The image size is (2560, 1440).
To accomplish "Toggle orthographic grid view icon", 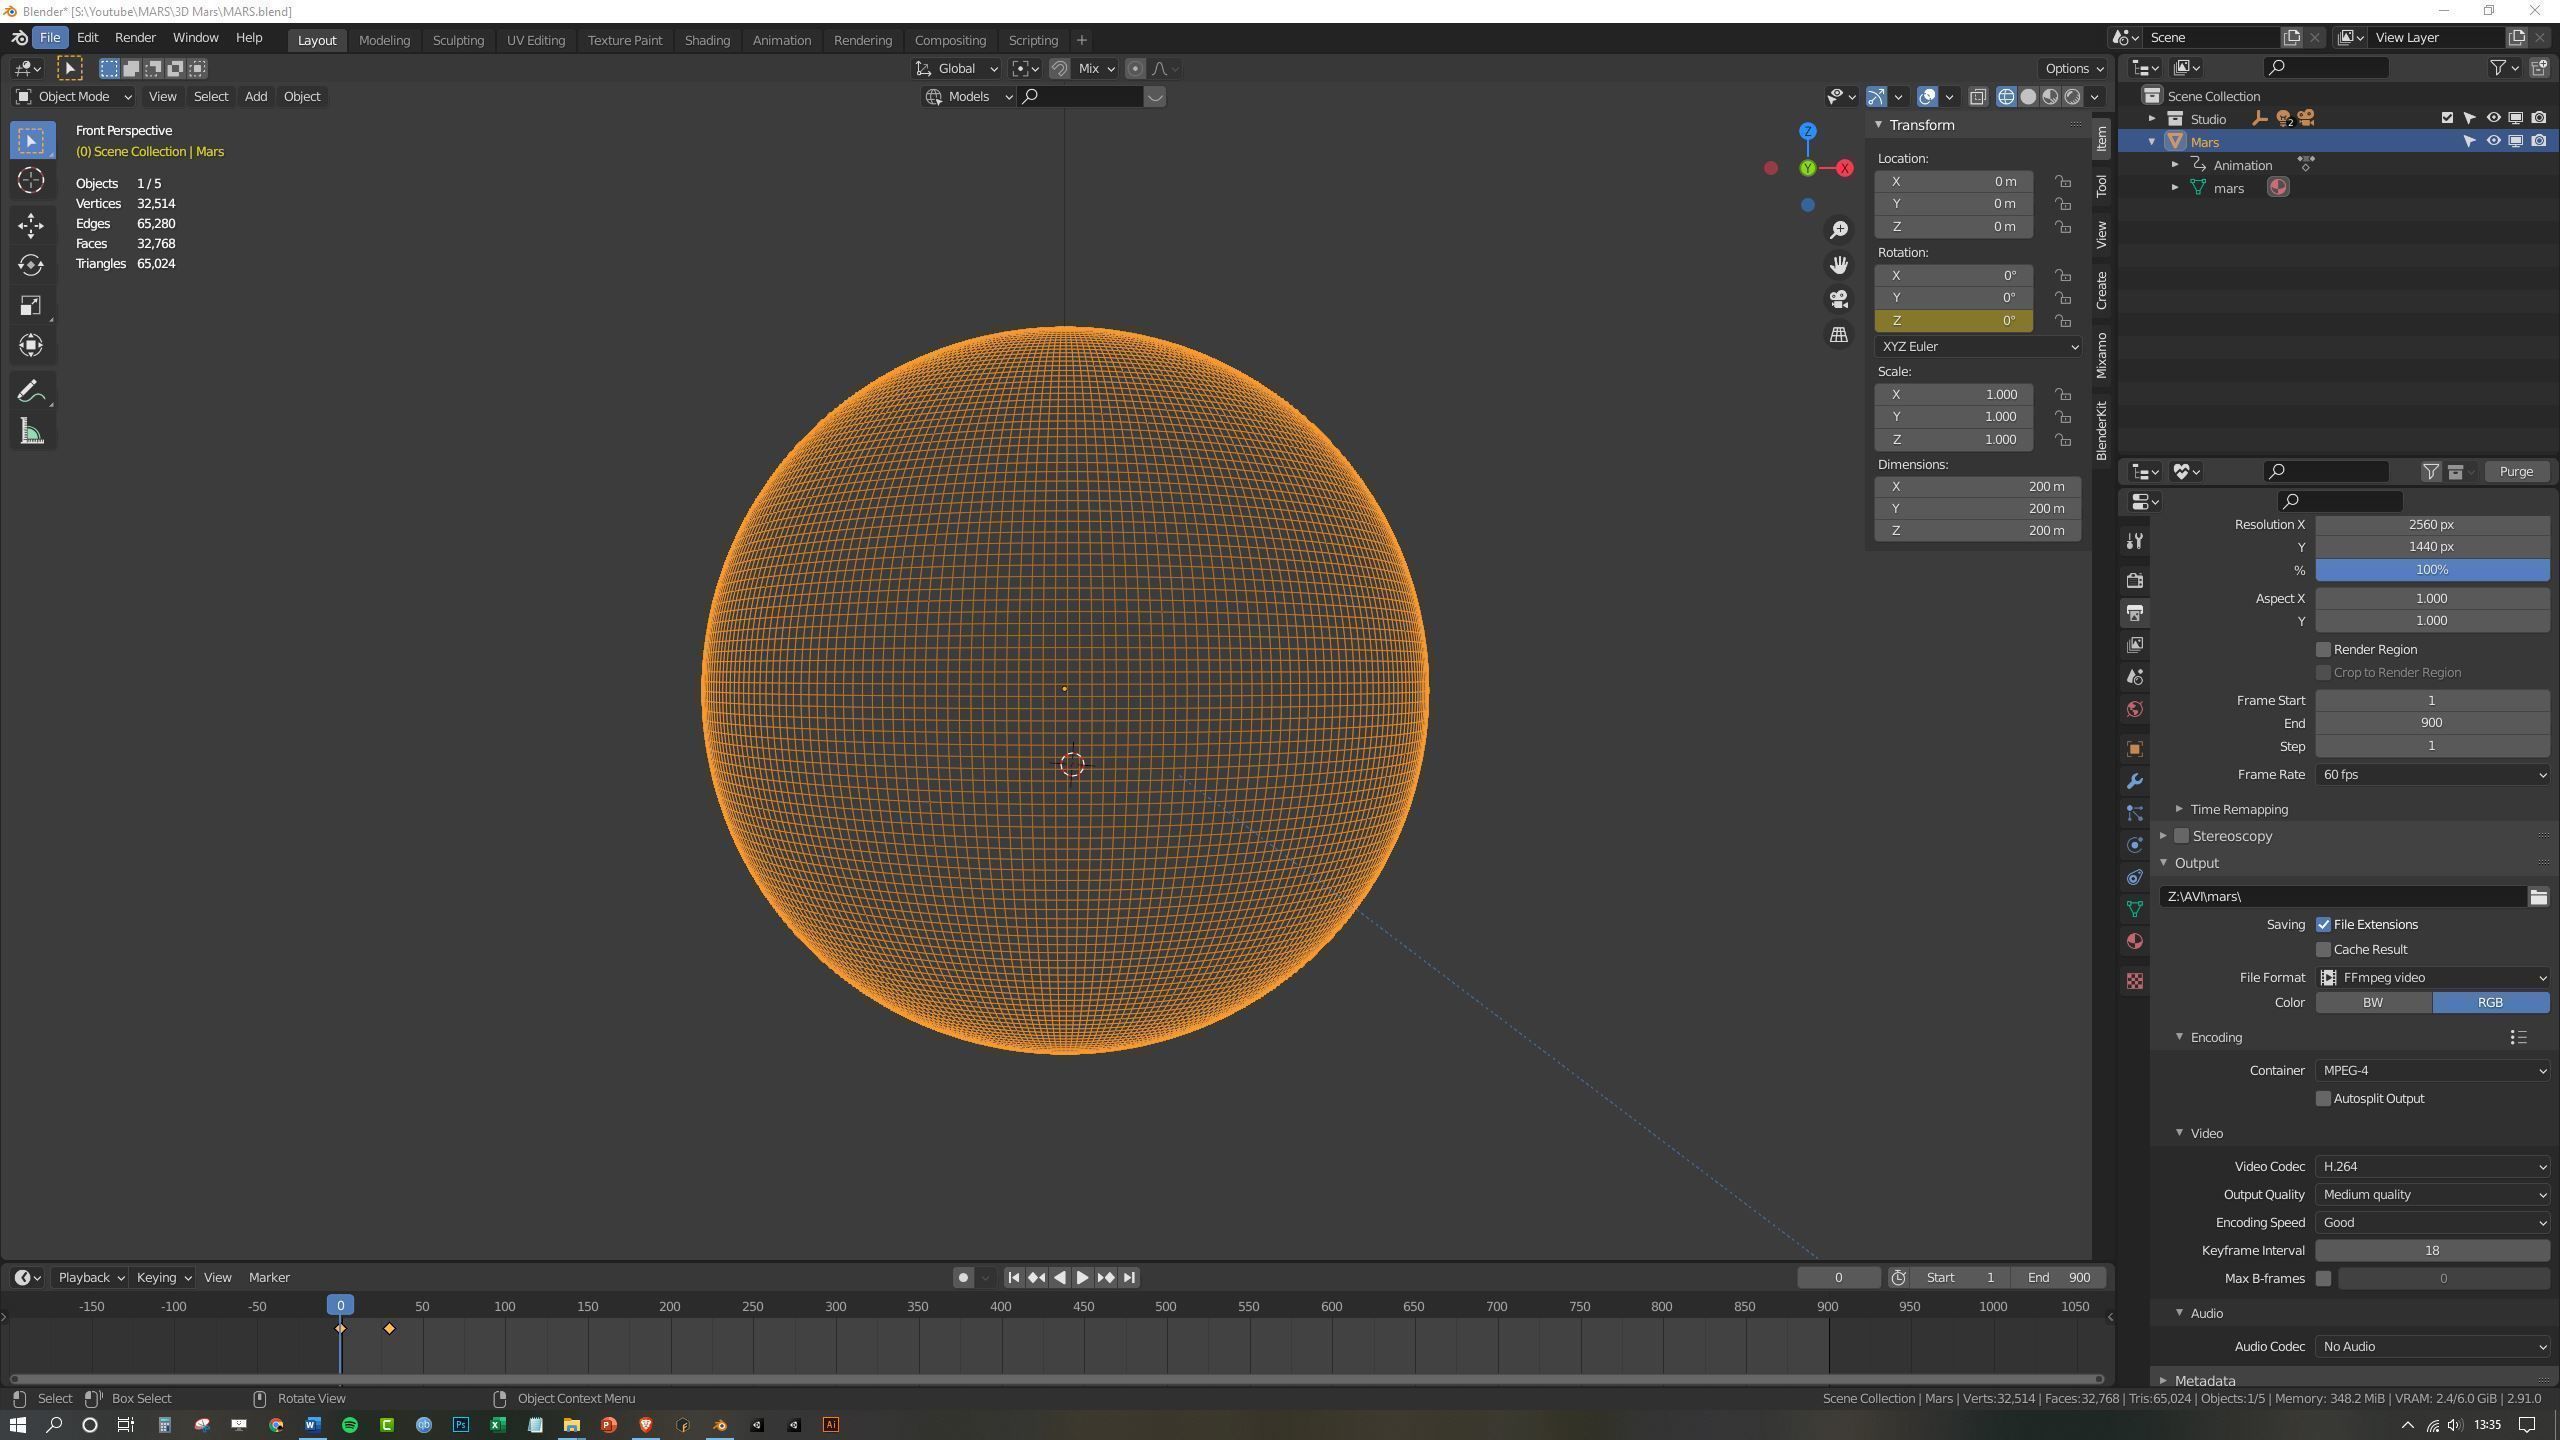I will click(1838, 335).
